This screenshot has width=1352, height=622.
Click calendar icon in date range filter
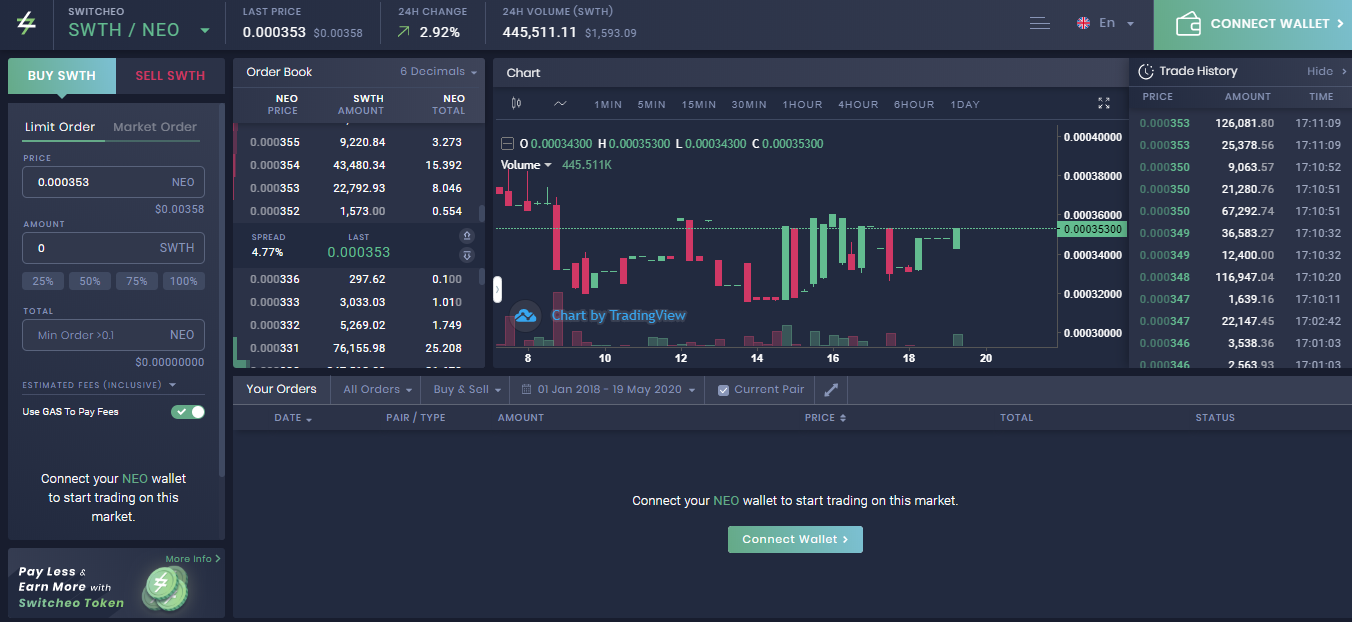tap(526, 389)
